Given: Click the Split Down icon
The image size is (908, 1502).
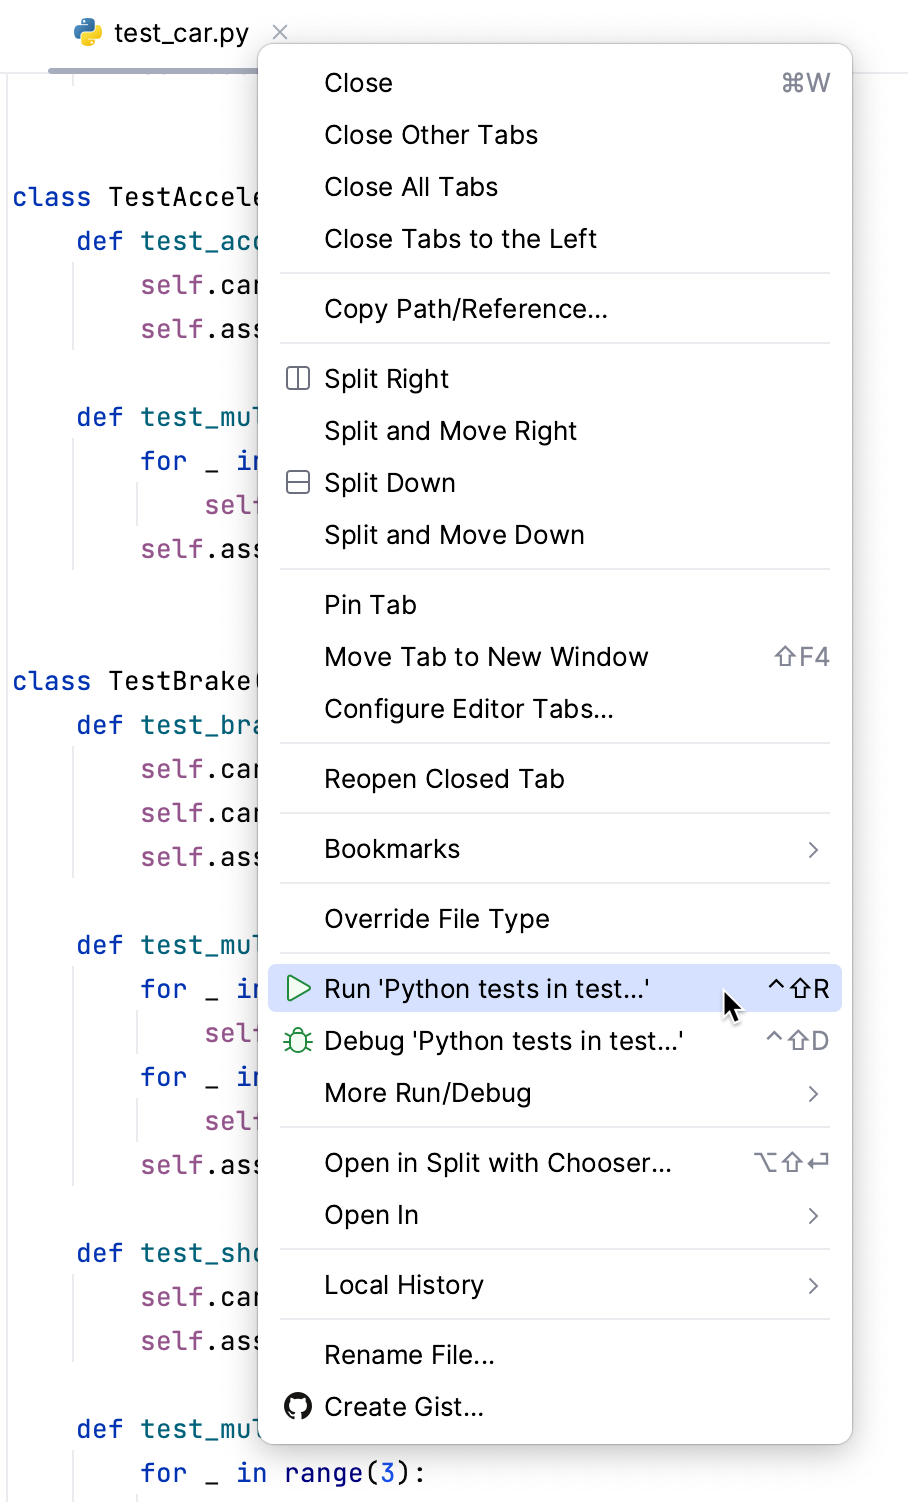Looking at the screenshot, I should 297,482.
